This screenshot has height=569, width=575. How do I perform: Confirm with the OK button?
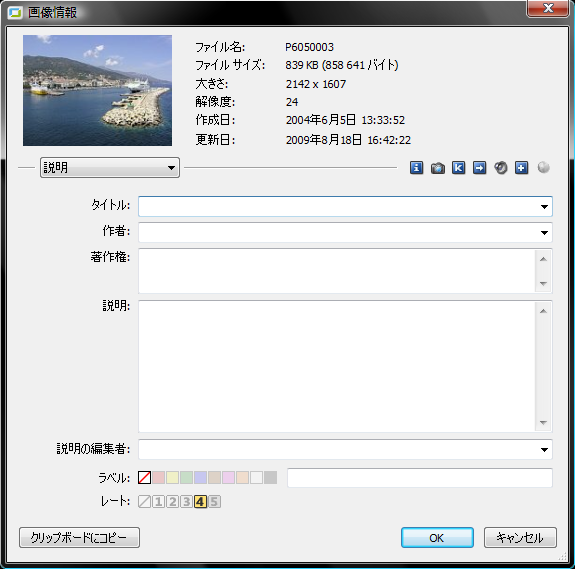(437, 537)
